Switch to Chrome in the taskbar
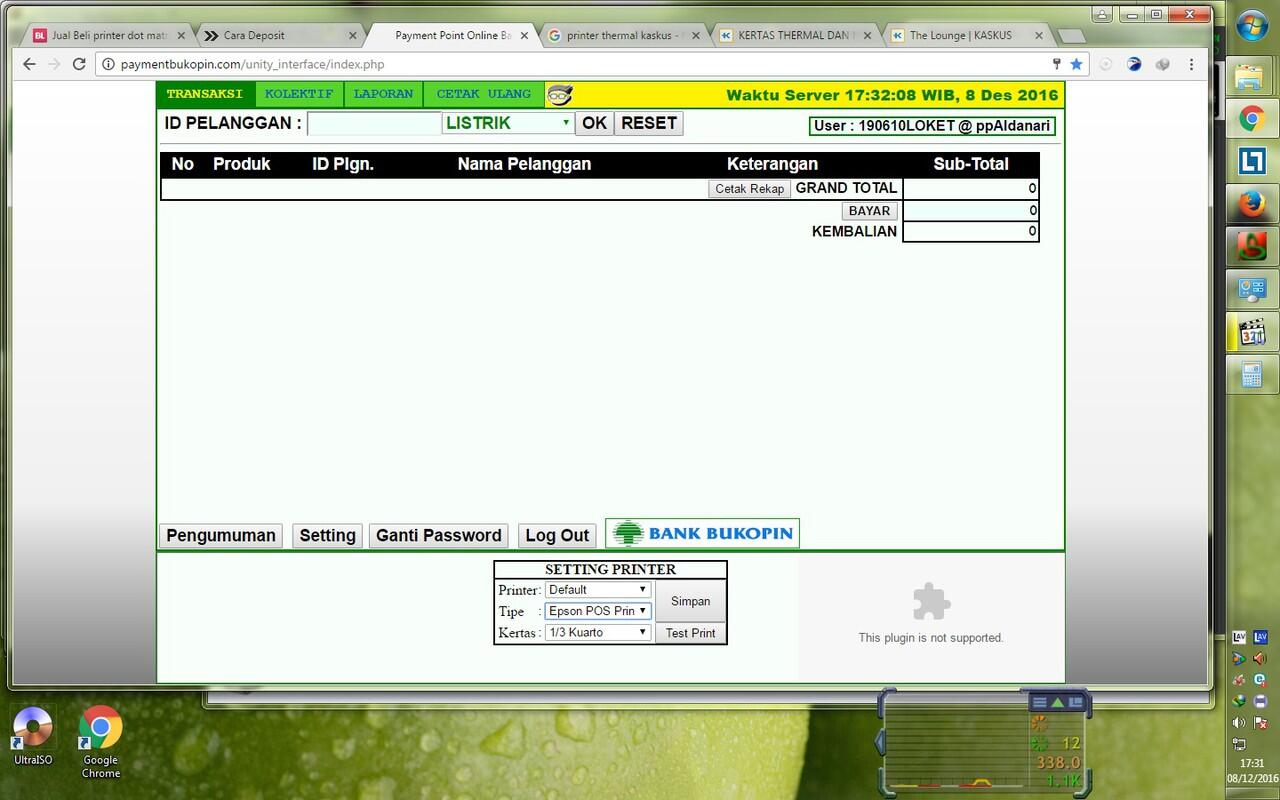This screenshot has height=800, width=1280. point(1252,119)
